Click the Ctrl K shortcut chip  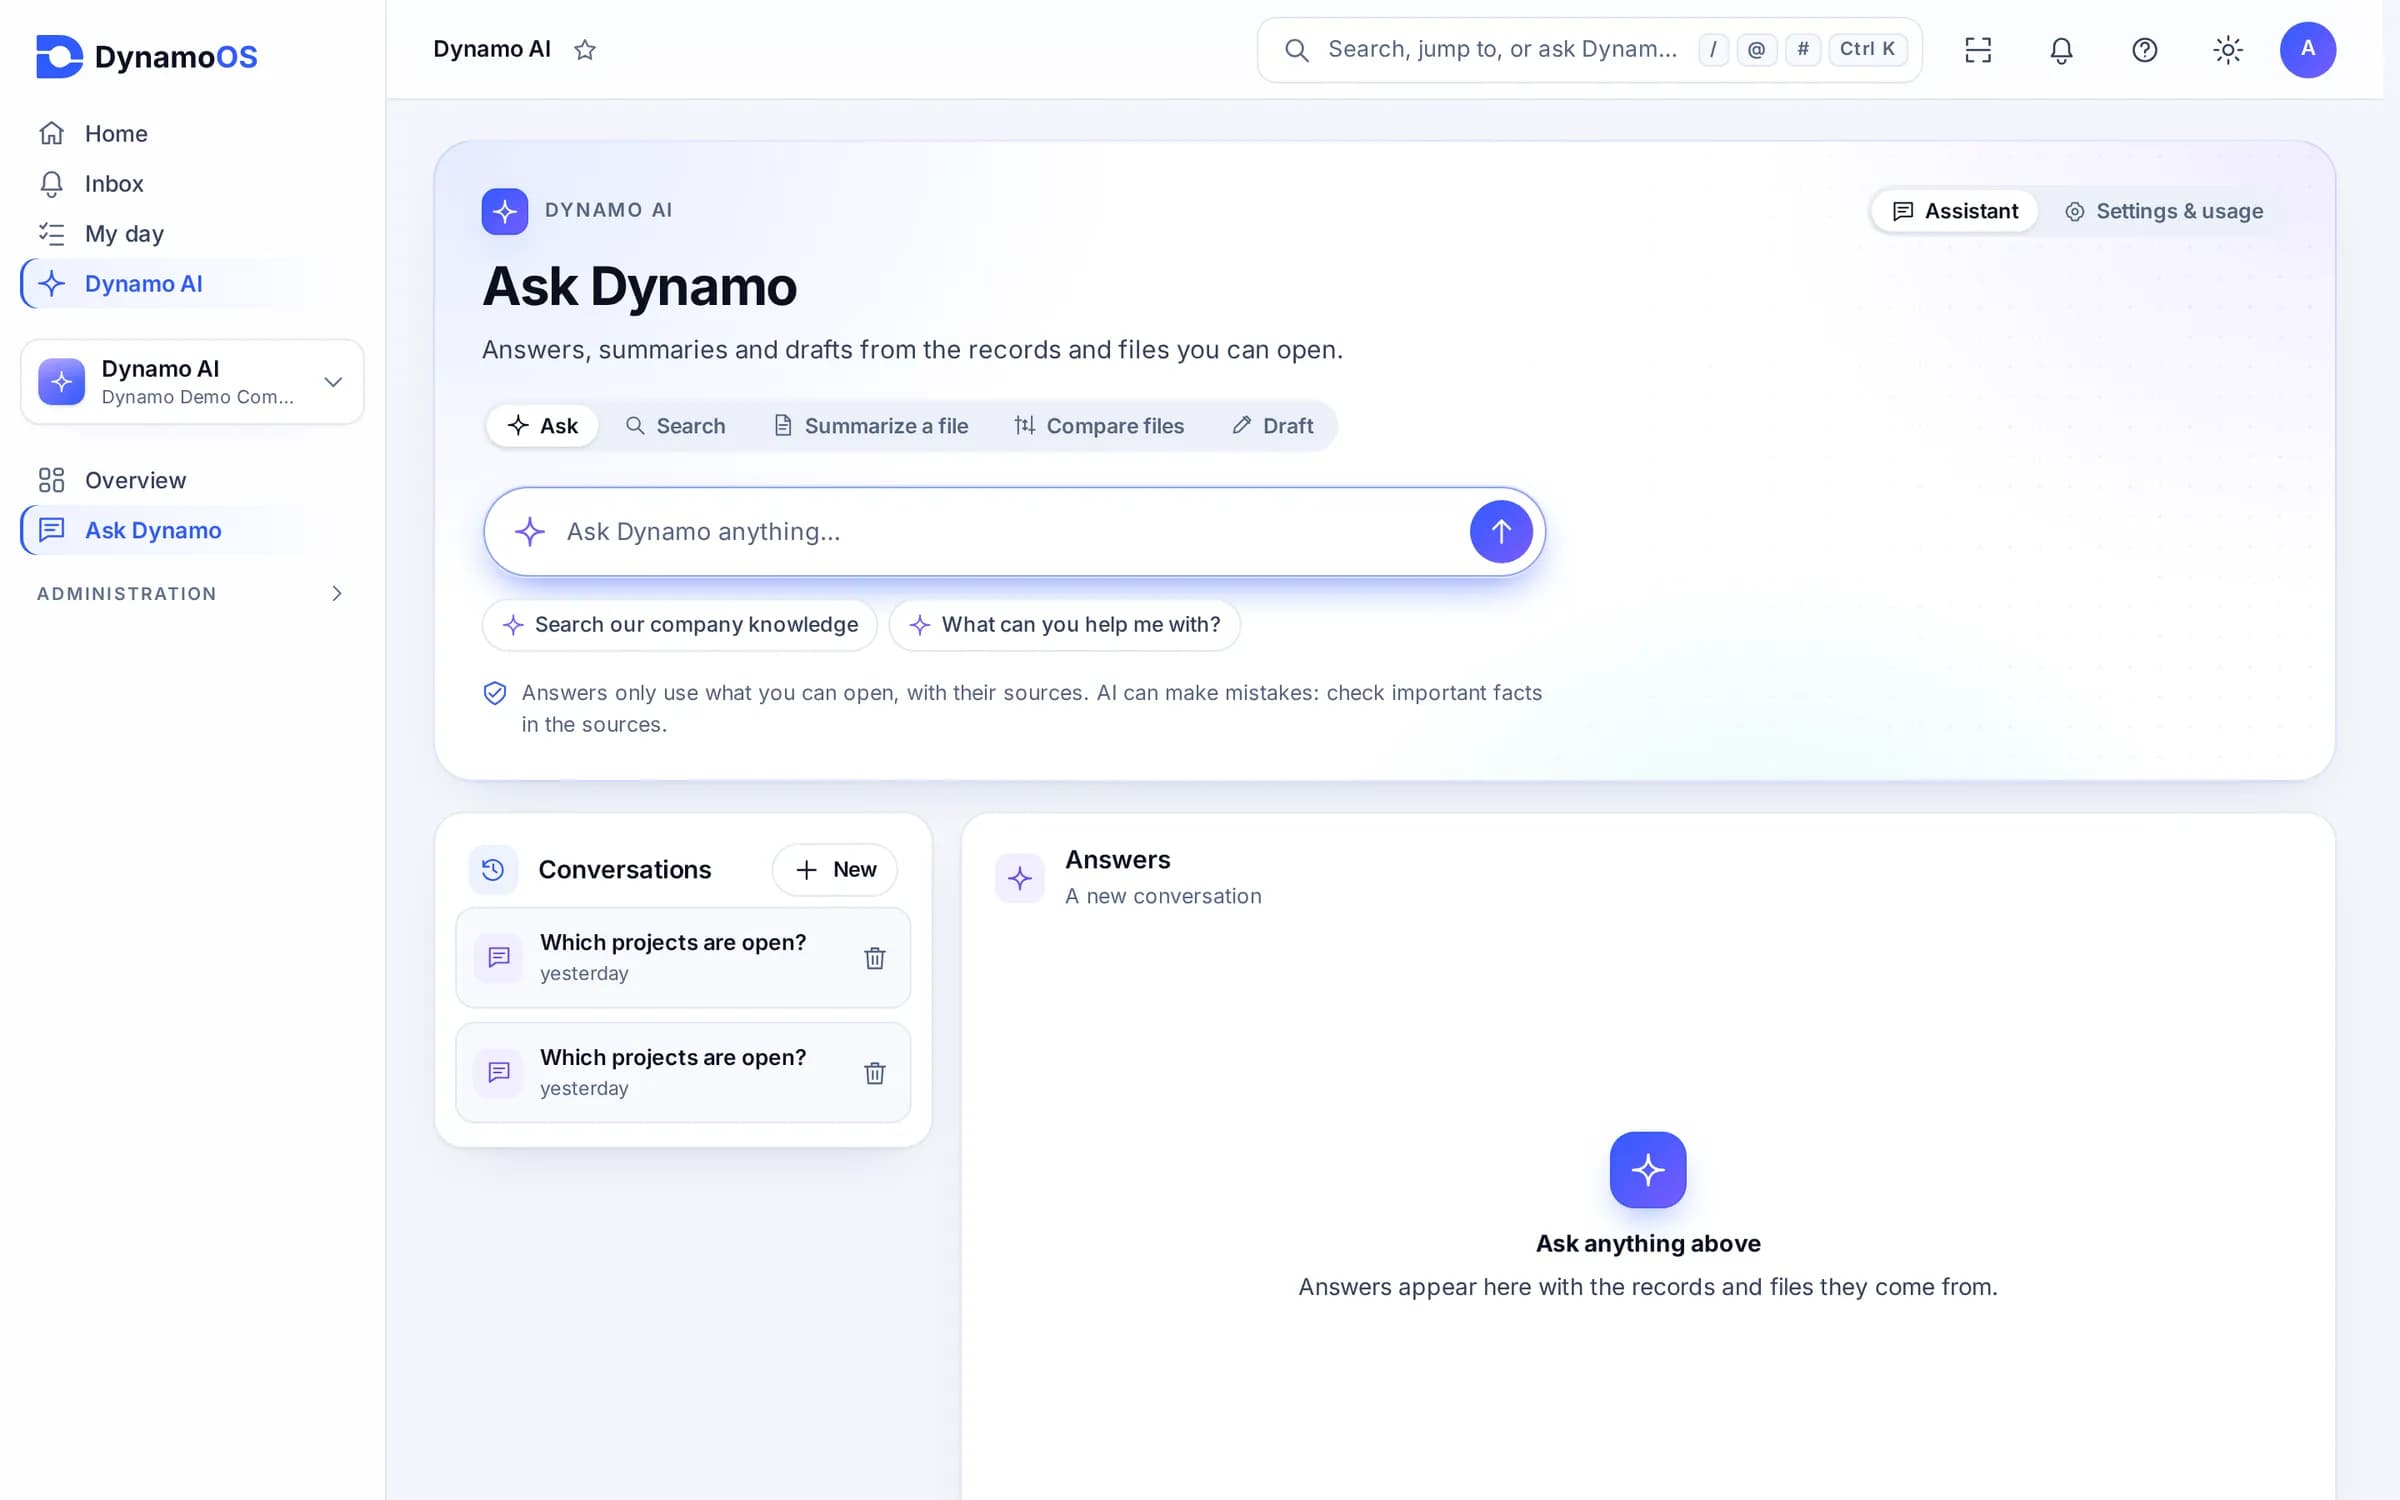tap(1867, 49)
